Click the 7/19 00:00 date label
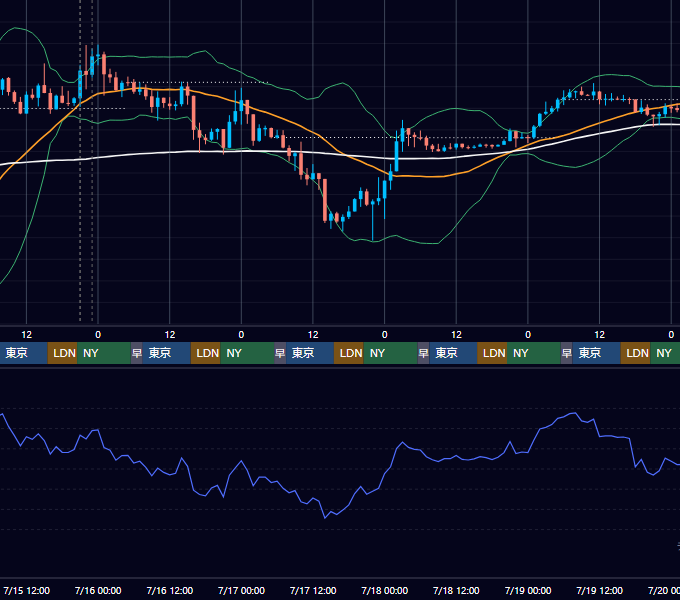Screen dimensions: 680x600 click(528, 590)
